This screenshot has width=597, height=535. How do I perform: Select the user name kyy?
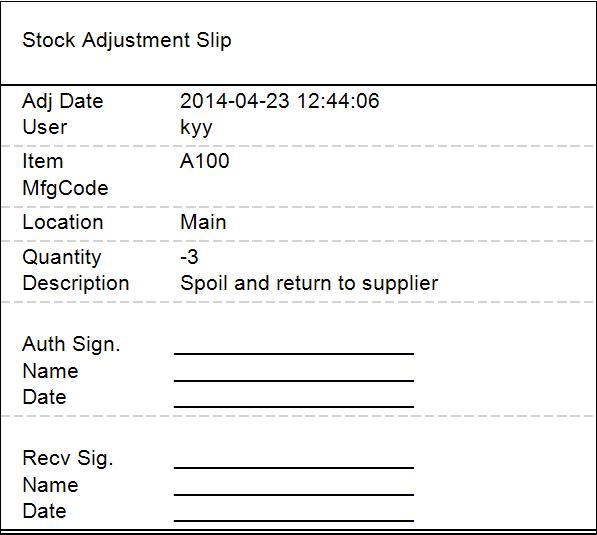click(196, 128)
